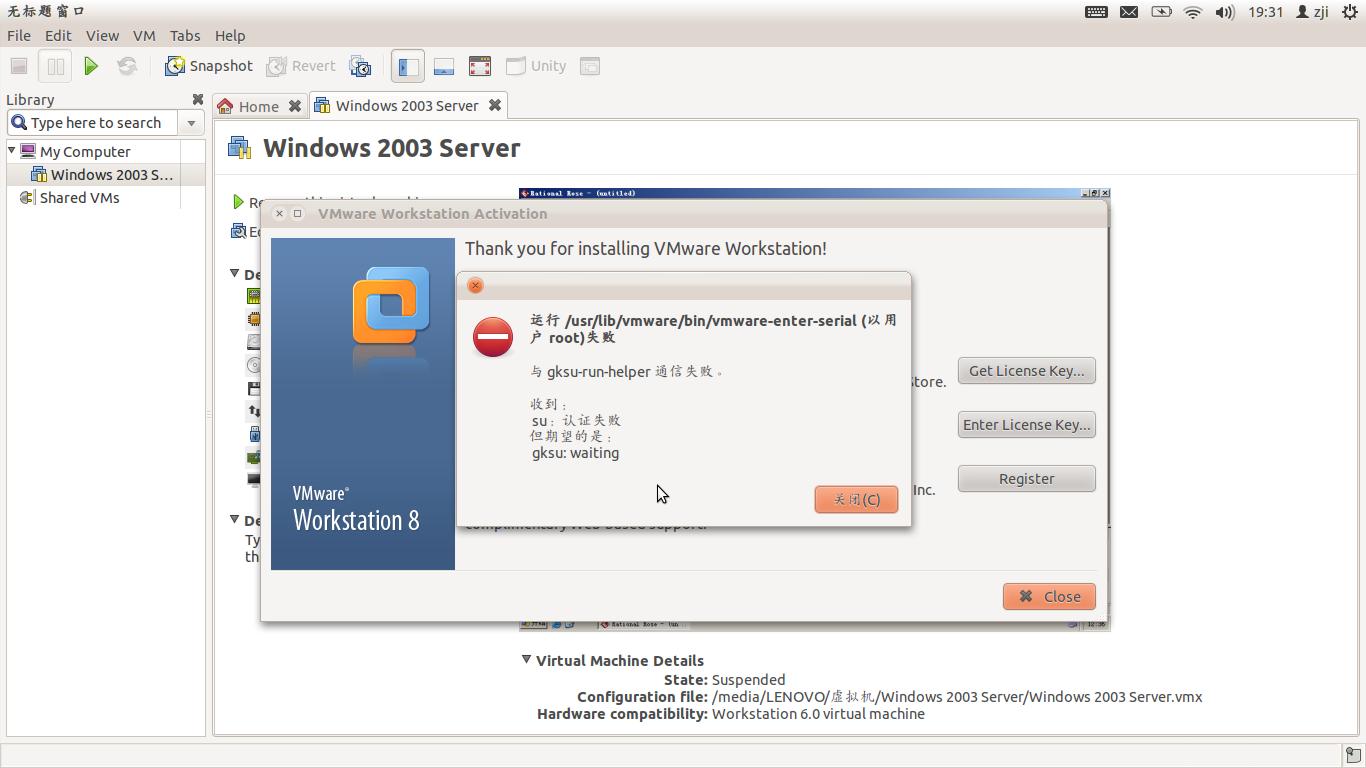Click the CD/DVD device icon
The width and height of the screenshot is (1366, 768).
(x=254, y=365)
